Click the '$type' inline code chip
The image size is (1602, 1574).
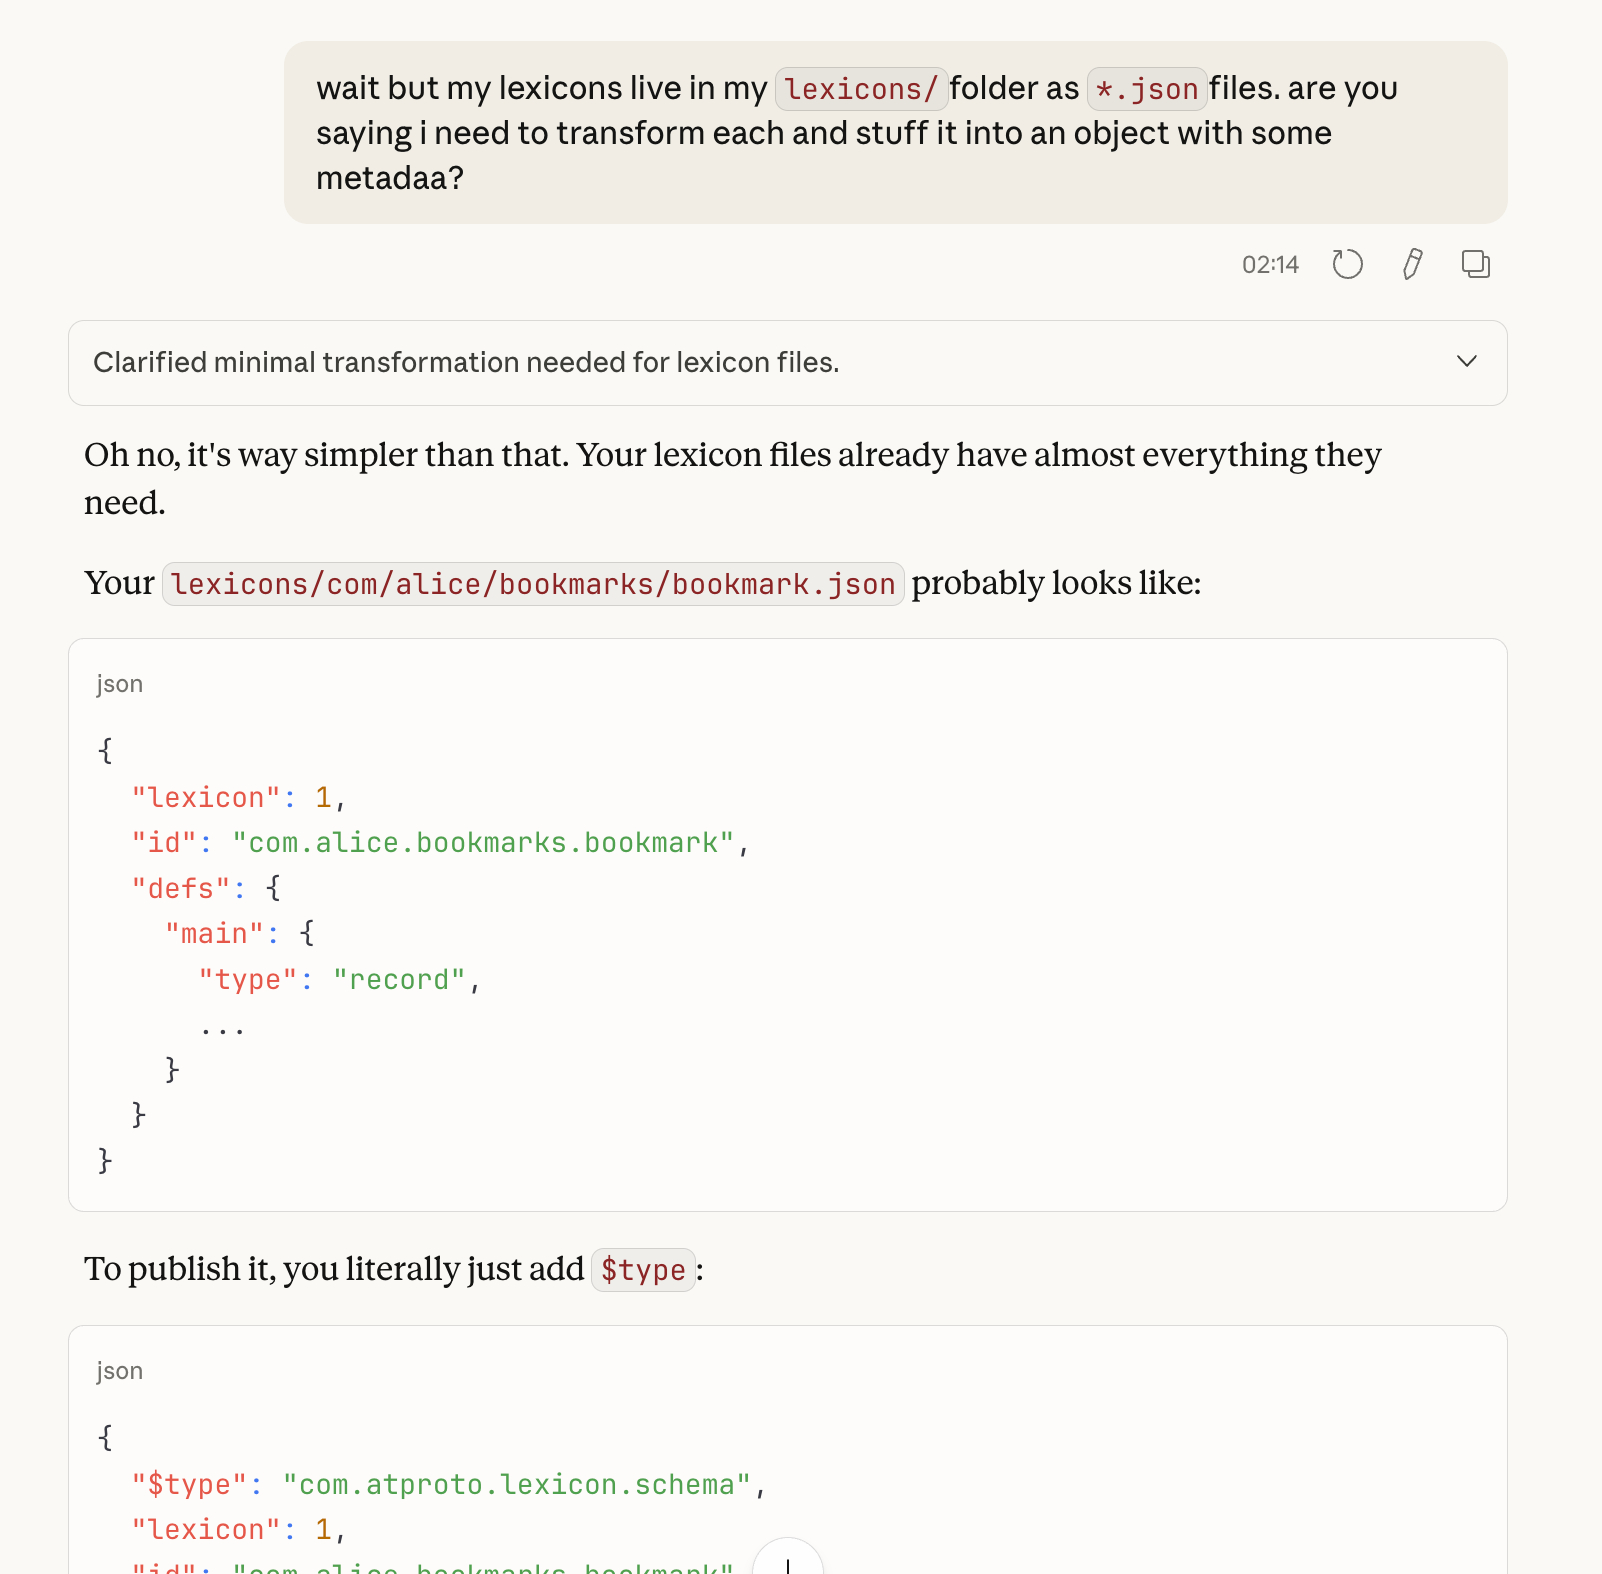(x=643, y=1270)
